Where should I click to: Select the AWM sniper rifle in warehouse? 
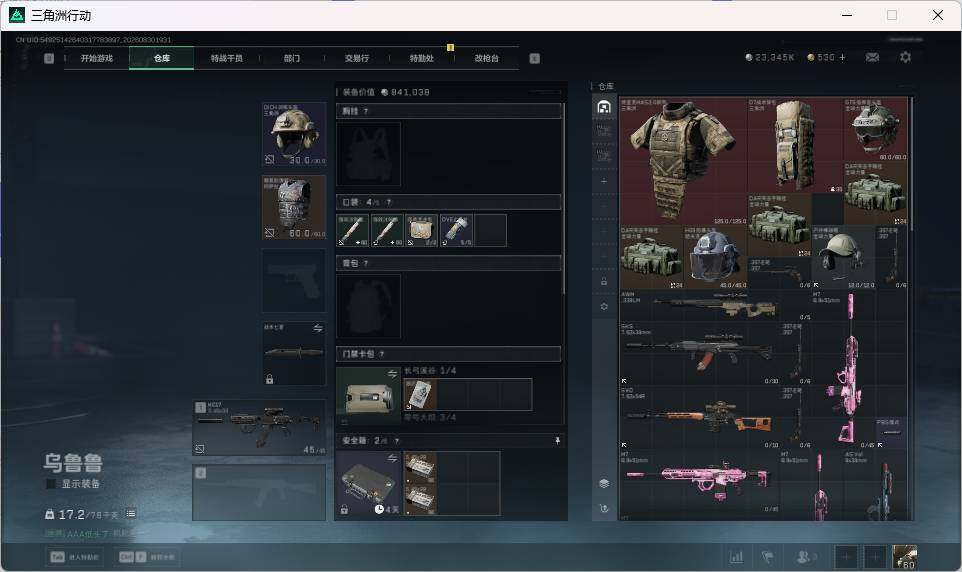coord(715,306)
